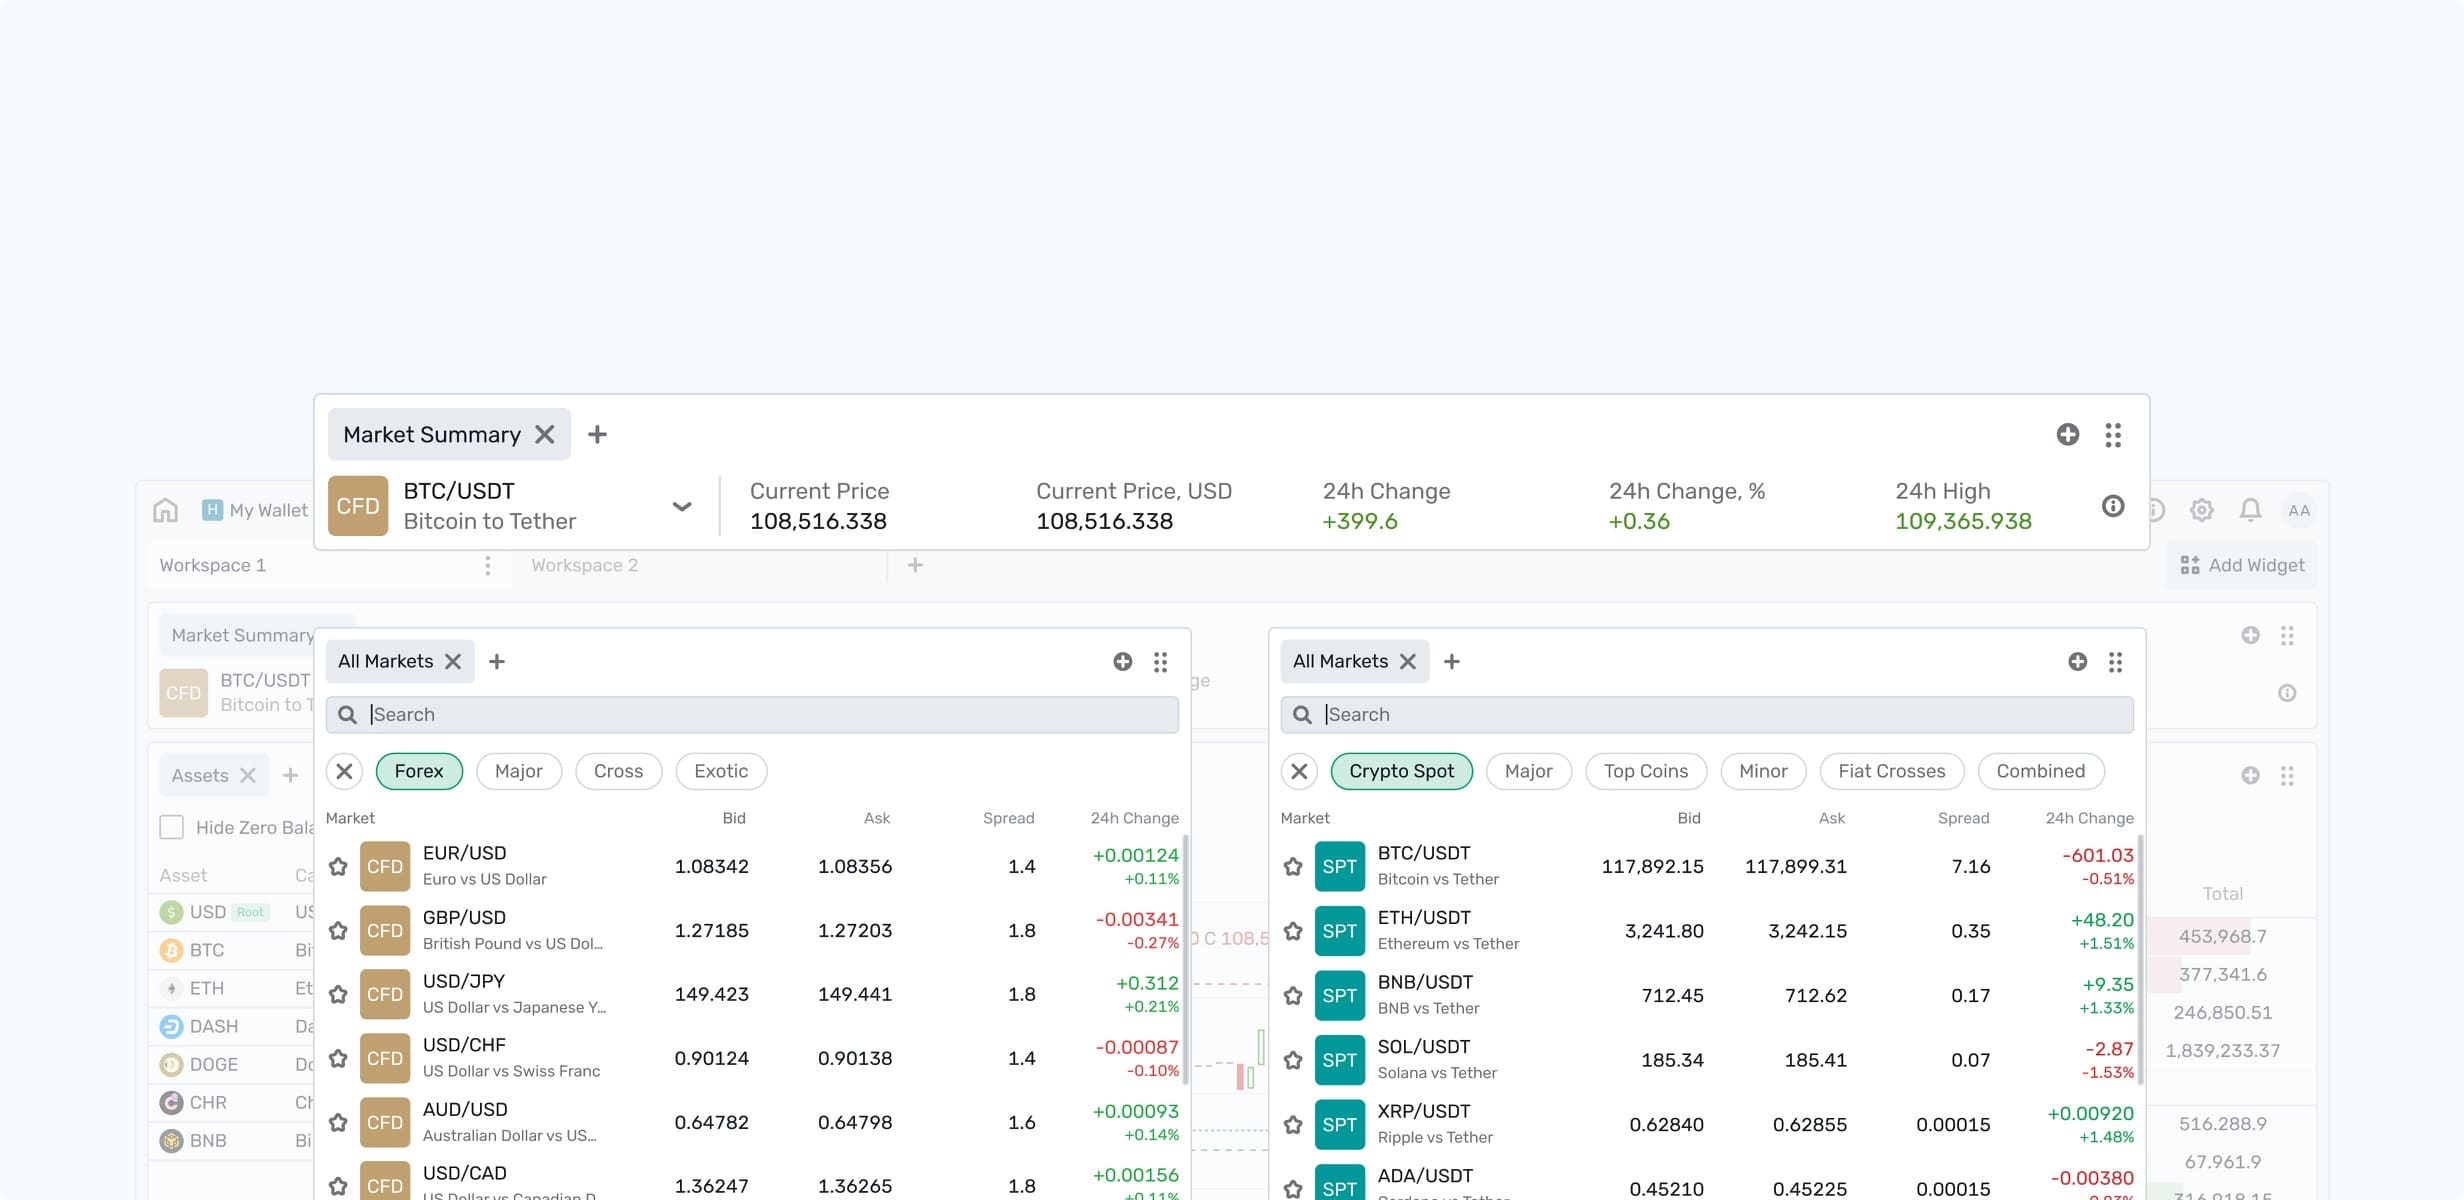Toggle the Minor filter chip
The height and width of the screenshot is (1200, 2464).
click(1763, 771)
